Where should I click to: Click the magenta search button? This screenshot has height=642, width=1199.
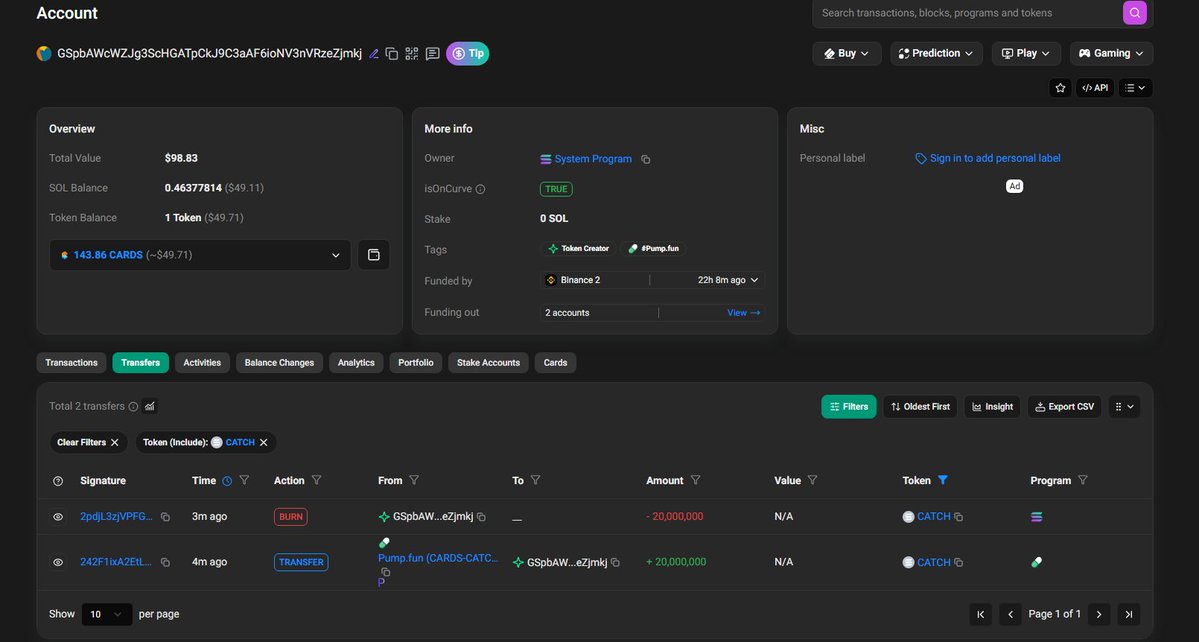click(x=1135, y=13)
